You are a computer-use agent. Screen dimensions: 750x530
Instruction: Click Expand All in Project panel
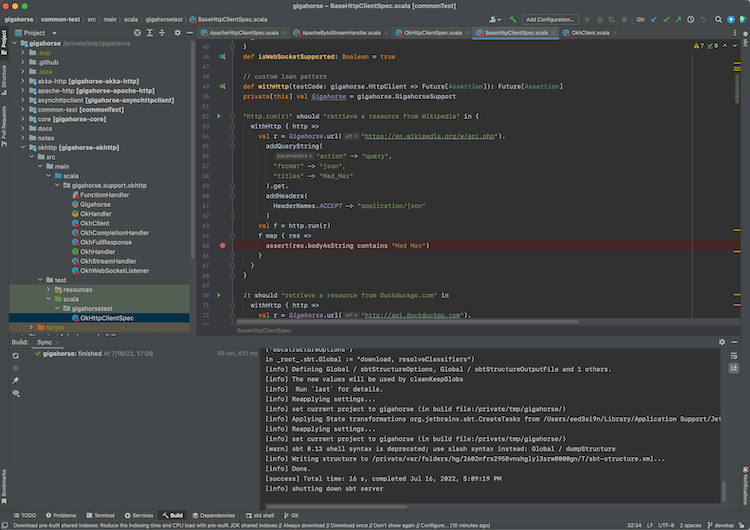coord(150,33)
